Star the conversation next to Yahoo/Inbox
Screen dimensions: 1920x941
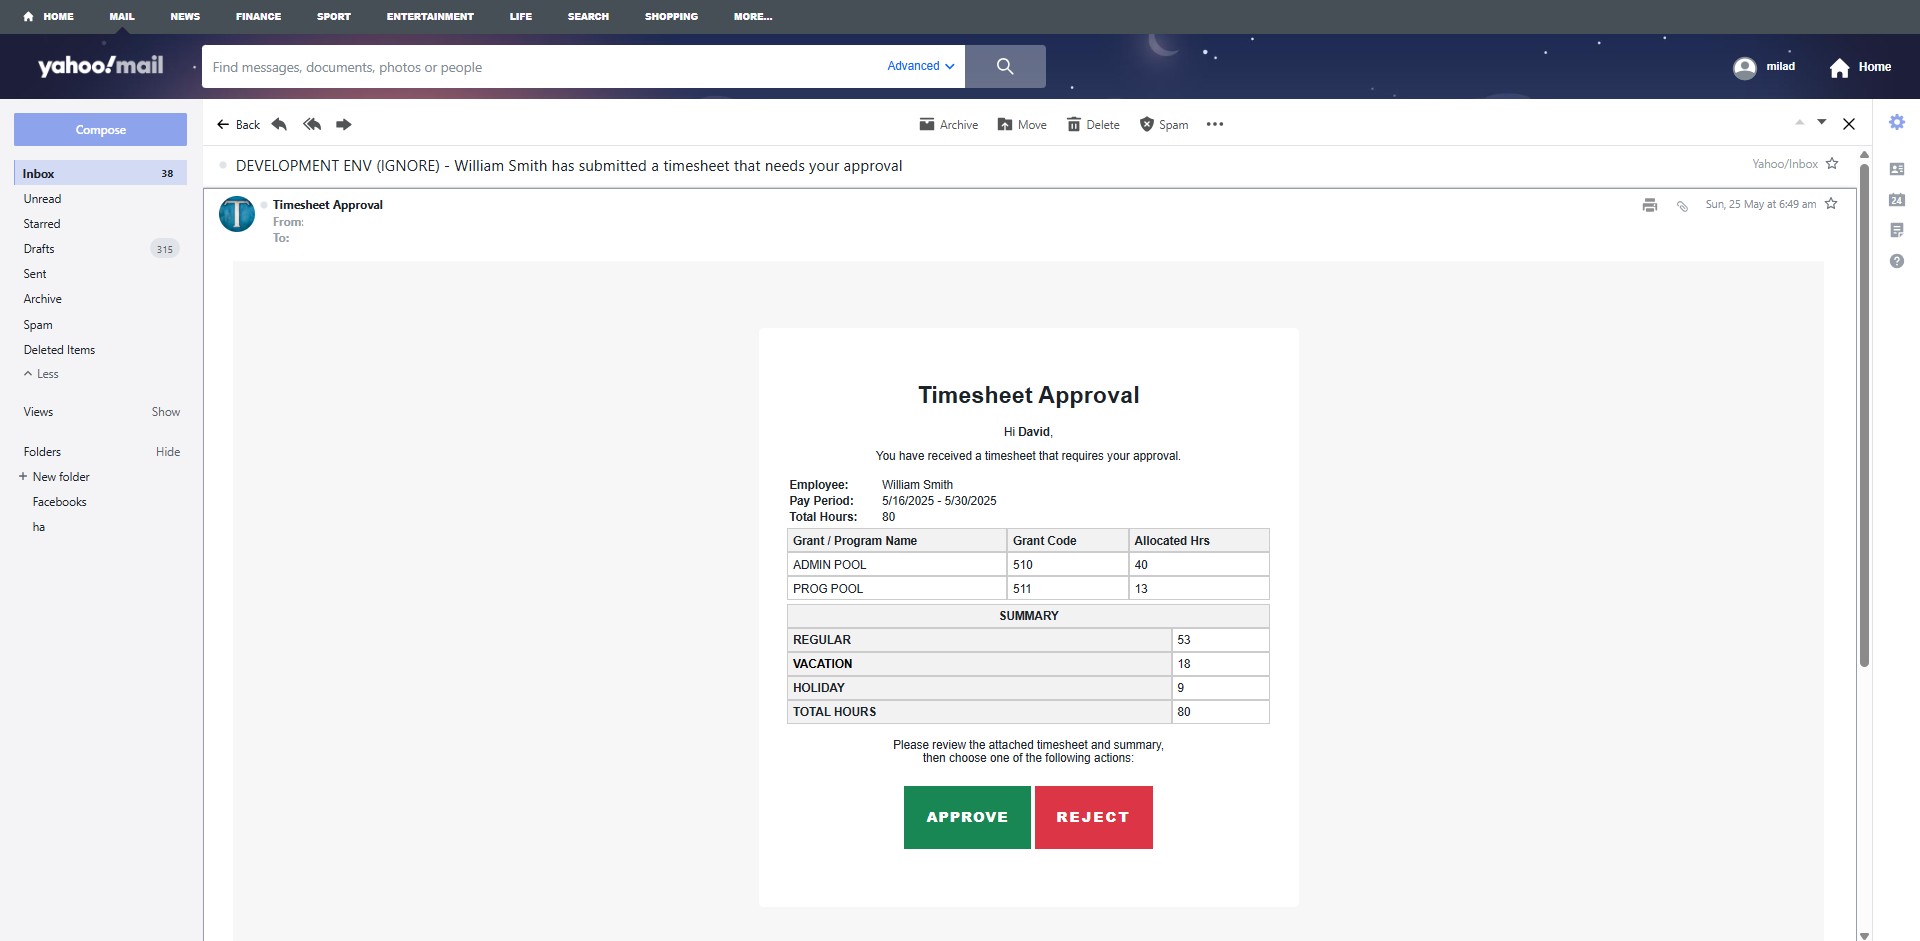tap(1832, 163)
